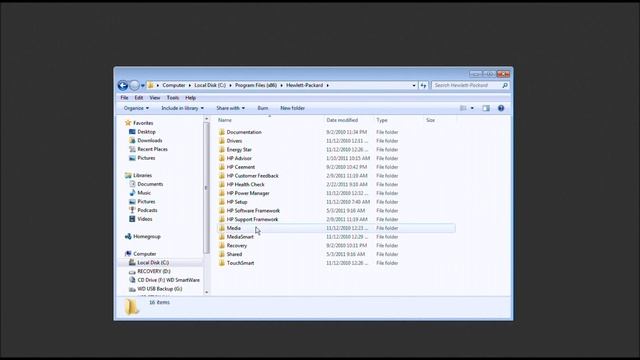This screenshot has width=640, height=360.
Task: Open the Tools menu
Action: [x=173, y=98]
